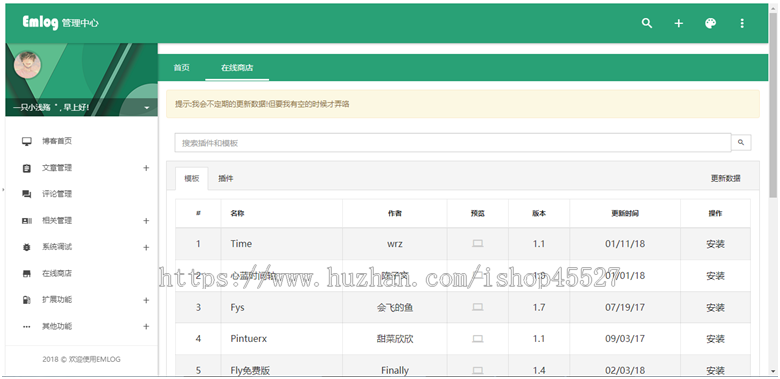Click the chat icon beside 评论管理
The width and height of the screenshot is (780, 379).
pyautogui.click(x=27, y=194)
